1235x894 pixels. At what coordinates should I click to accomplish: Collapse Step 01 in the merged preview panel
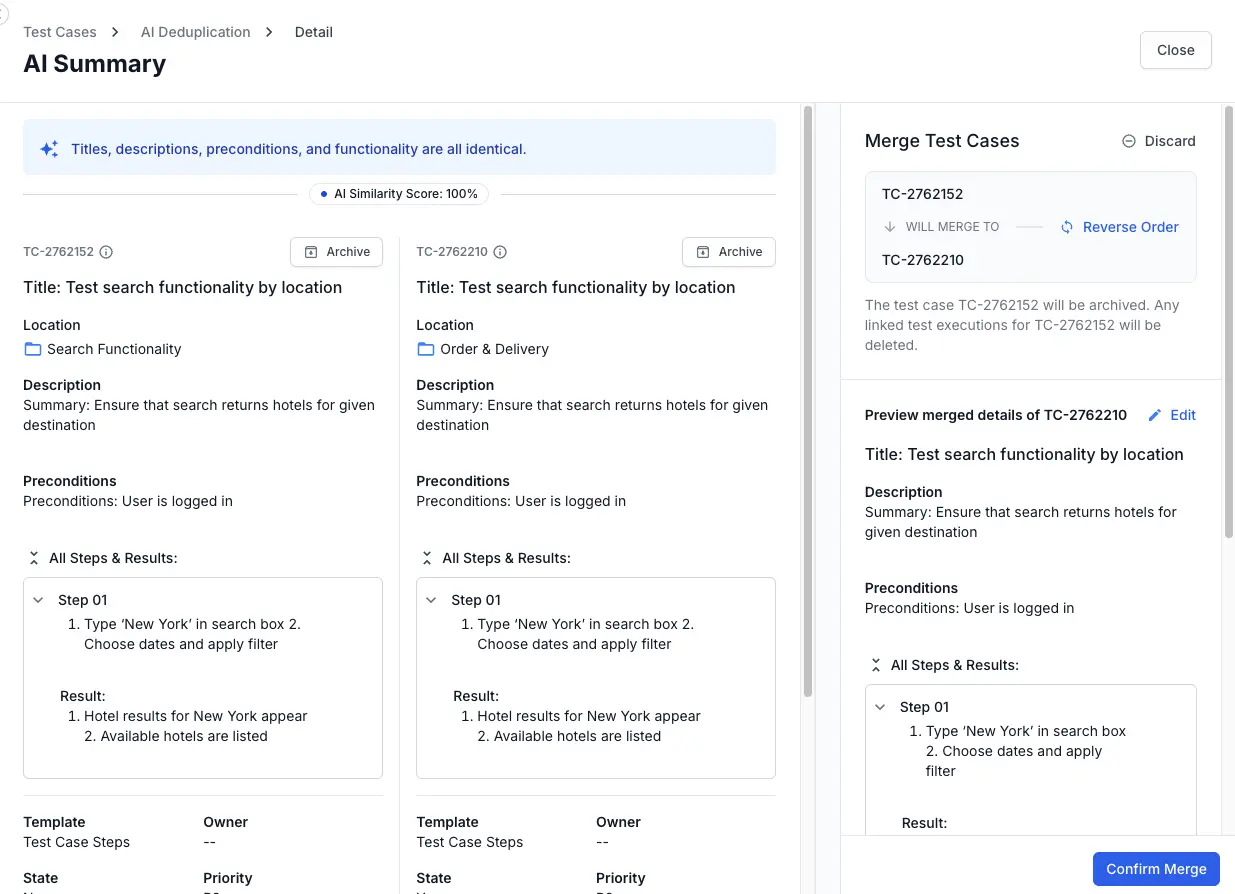(x=879, y=706)
